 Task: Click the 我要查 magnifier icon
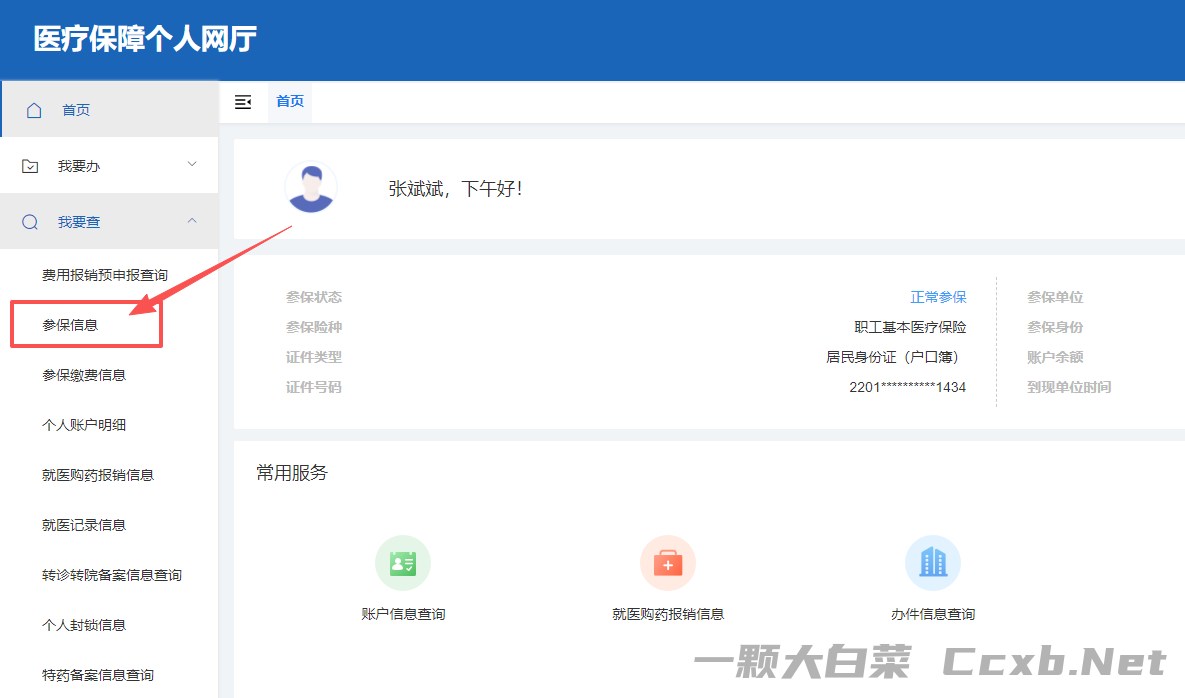(x=30, y=222)
